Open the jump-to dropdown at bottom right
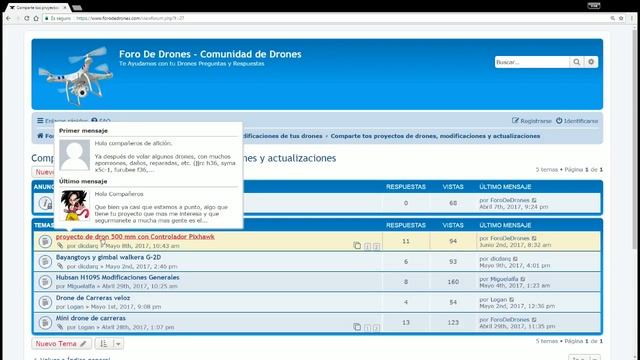The image size is (640, 360). 584,358
